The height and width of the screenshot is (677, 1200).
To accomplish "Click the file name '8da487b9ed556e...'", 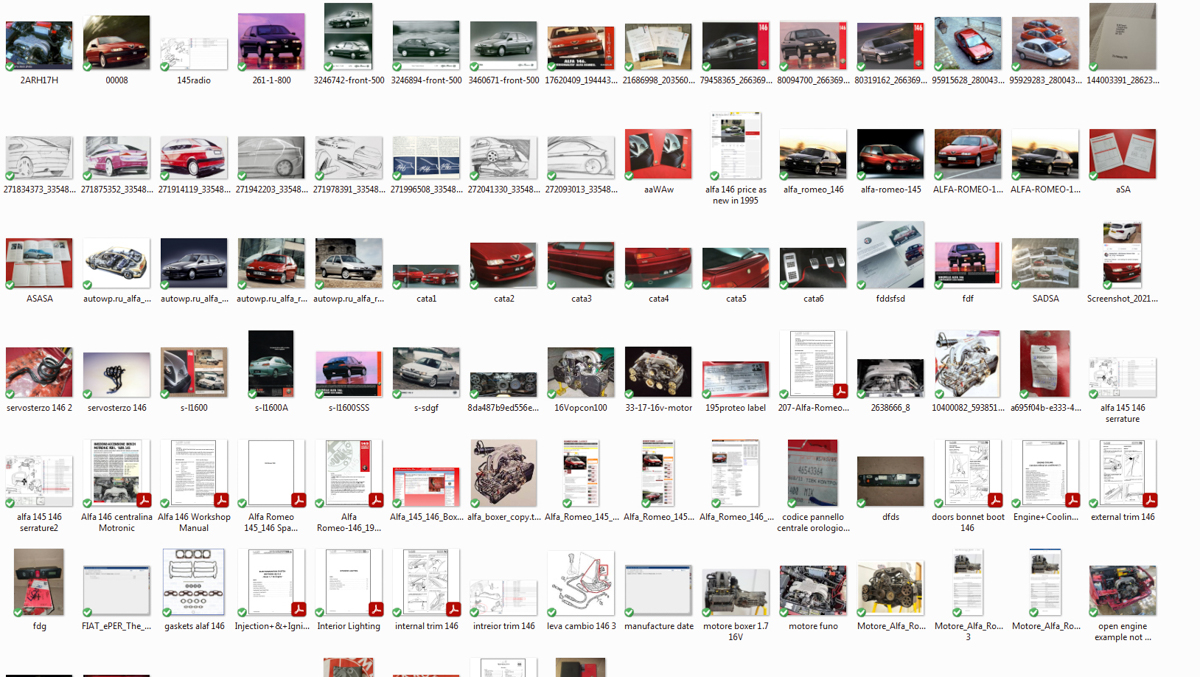I will pos(503,408).
